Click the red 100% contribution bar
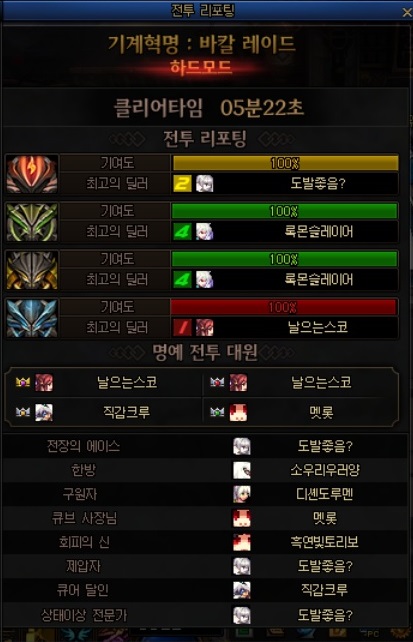The image size is (413, 642). click(x=284, y=307)
